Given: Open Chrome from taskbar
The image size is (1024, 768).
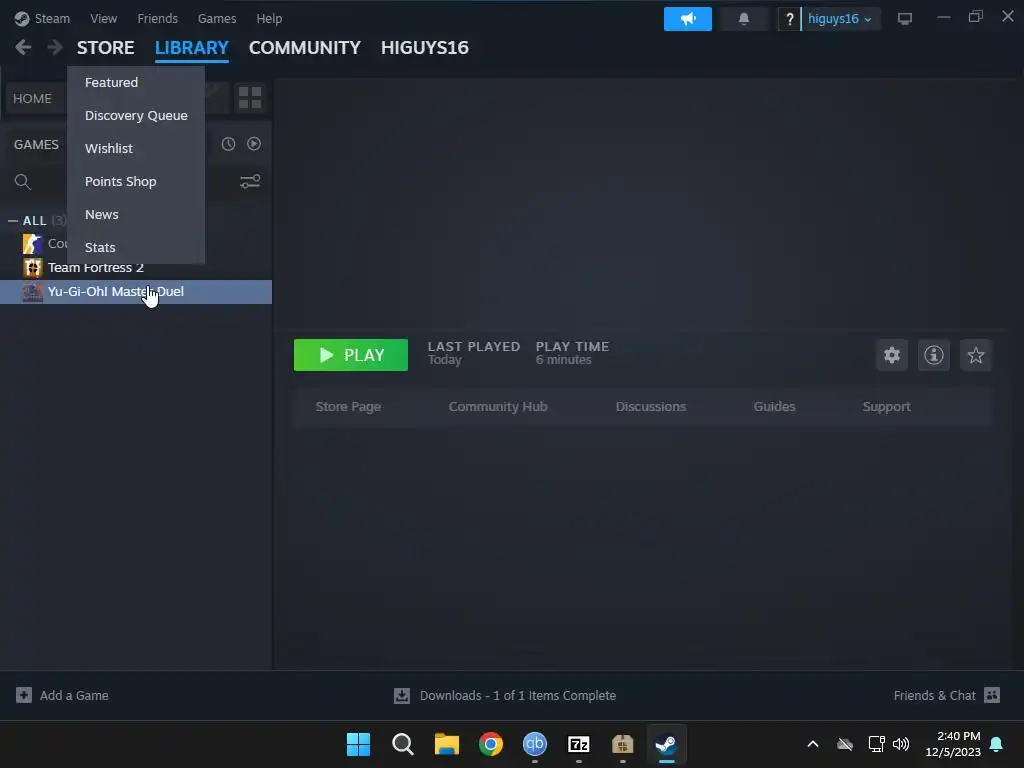Looking at the screenshot, I should pos(490,744).
